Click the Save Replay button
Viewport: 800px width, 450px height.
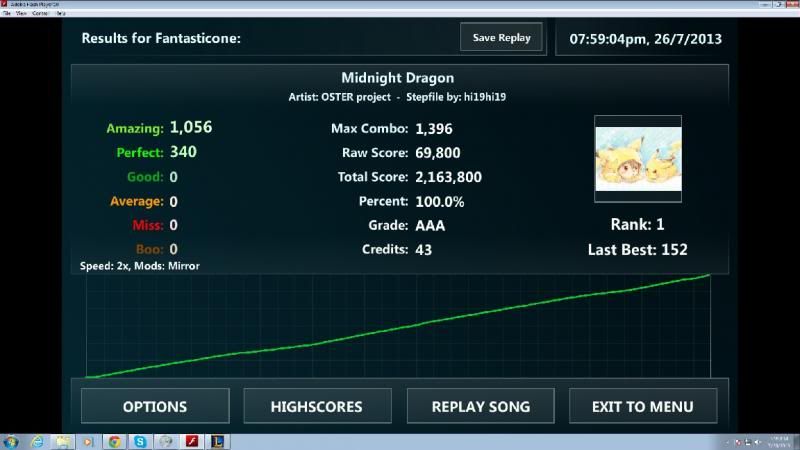pyautogui.click(x=501, y=38)
